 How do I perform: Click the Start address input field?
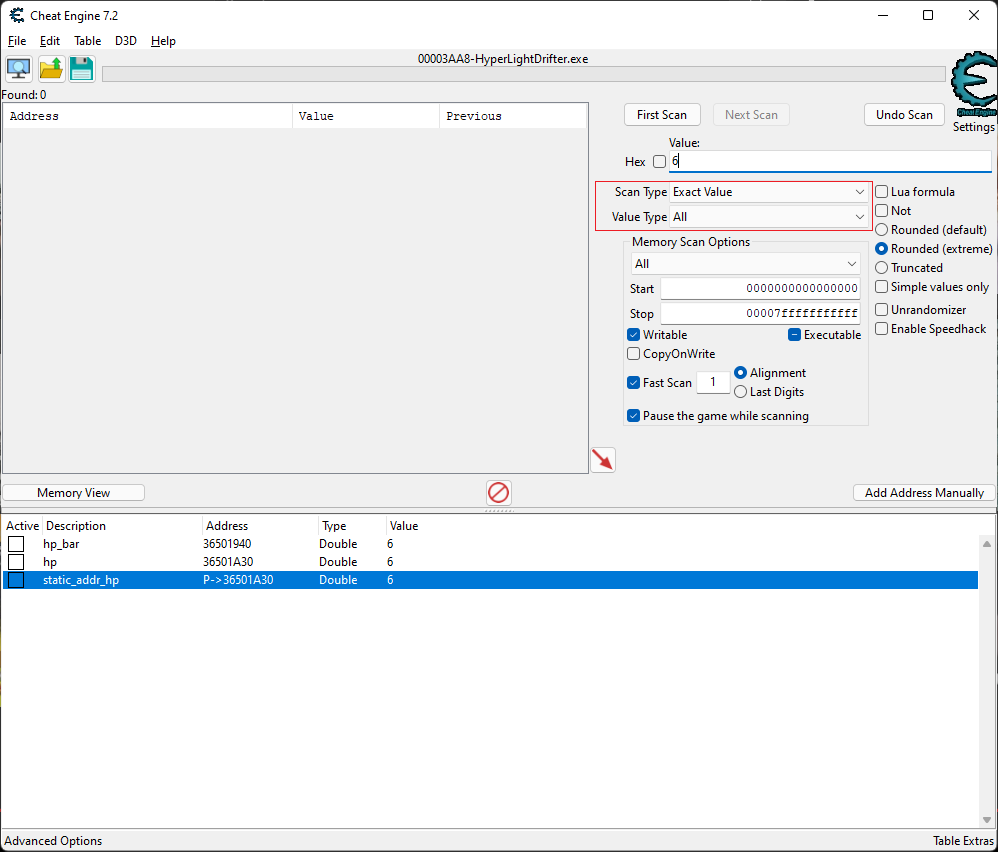pyautogui.click(x=759, y=289)
